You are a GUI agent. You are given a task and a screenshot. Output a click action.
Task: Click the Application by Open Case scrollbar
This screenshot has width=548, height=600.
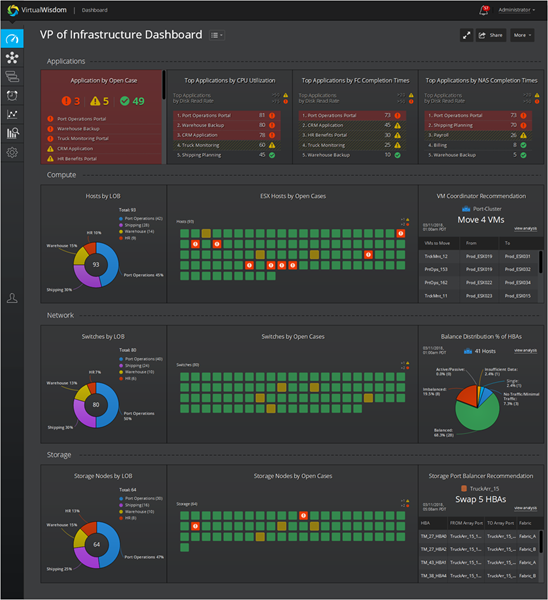[164, 85]
